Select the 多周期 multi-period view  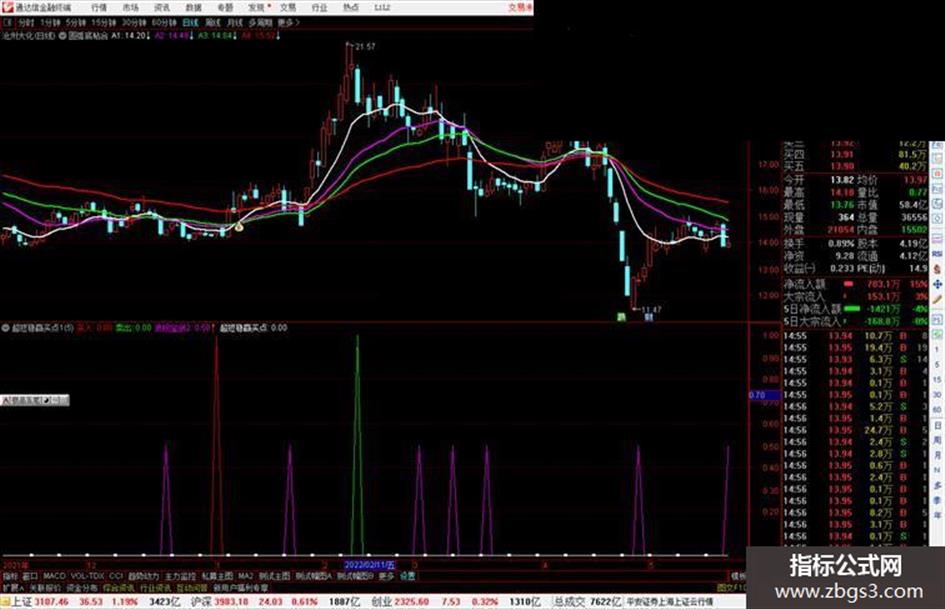tap(260, 23)
